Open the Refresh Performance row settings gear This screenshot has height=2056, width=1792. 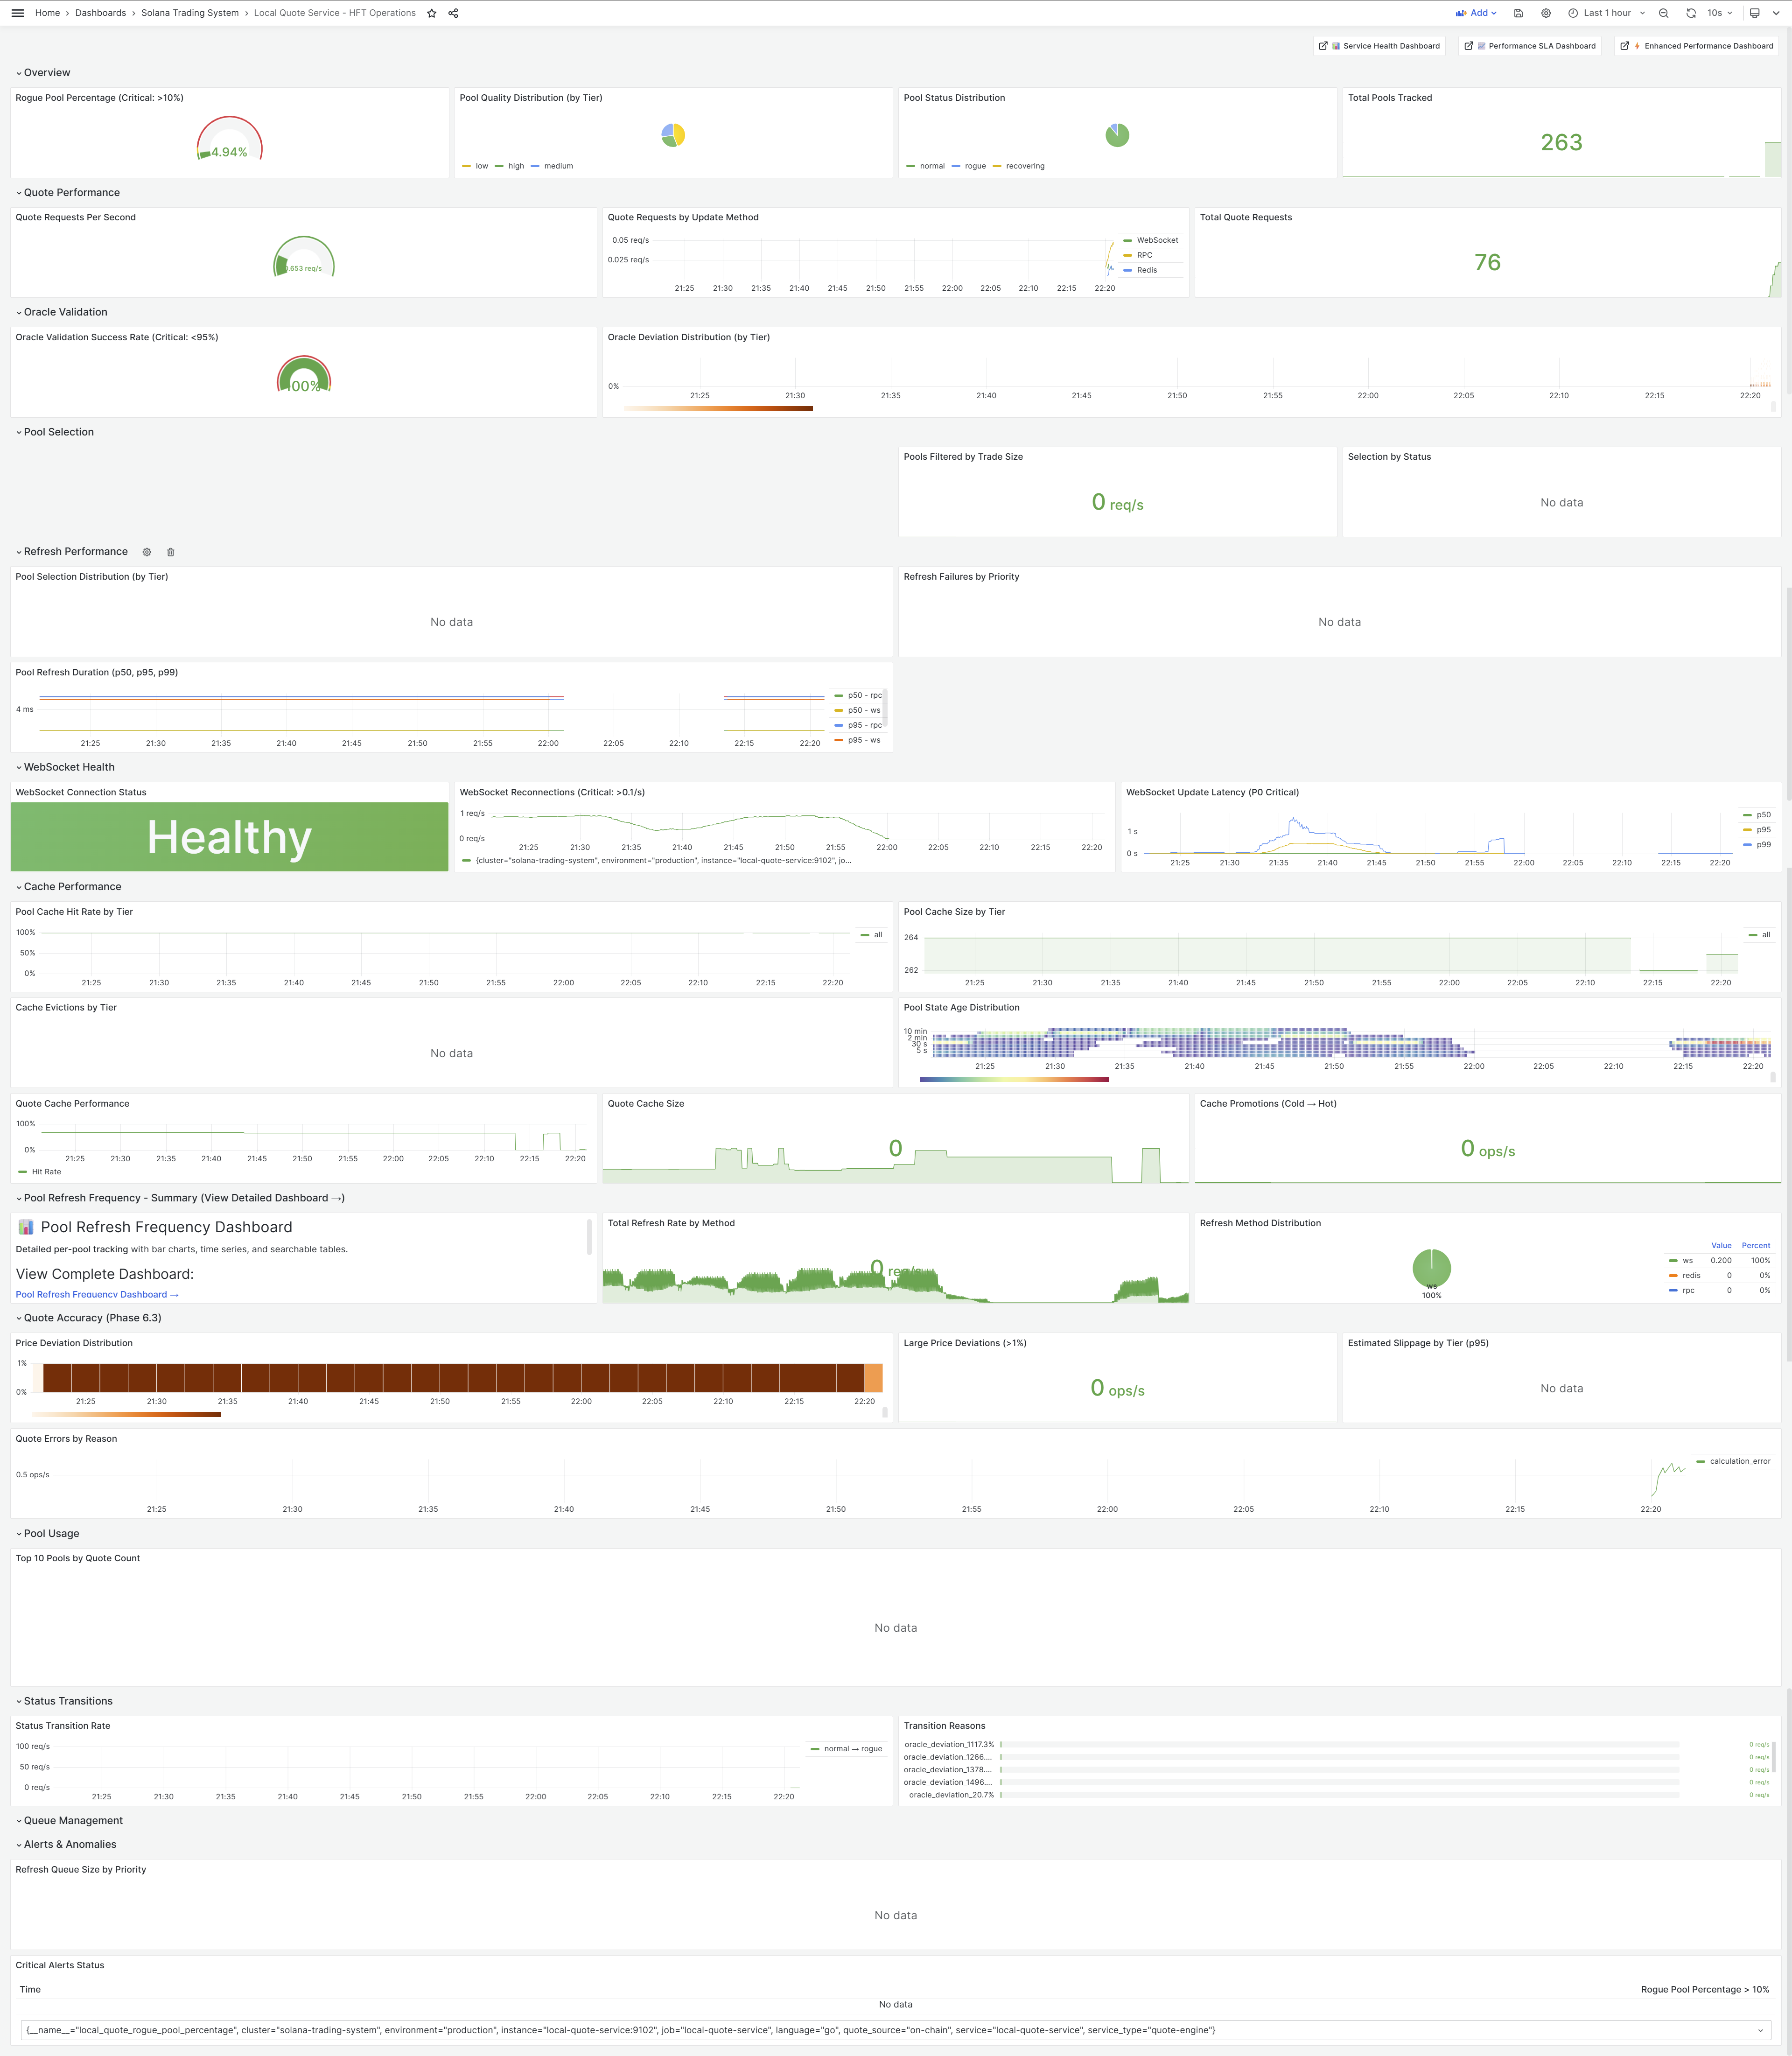(147, 552)
